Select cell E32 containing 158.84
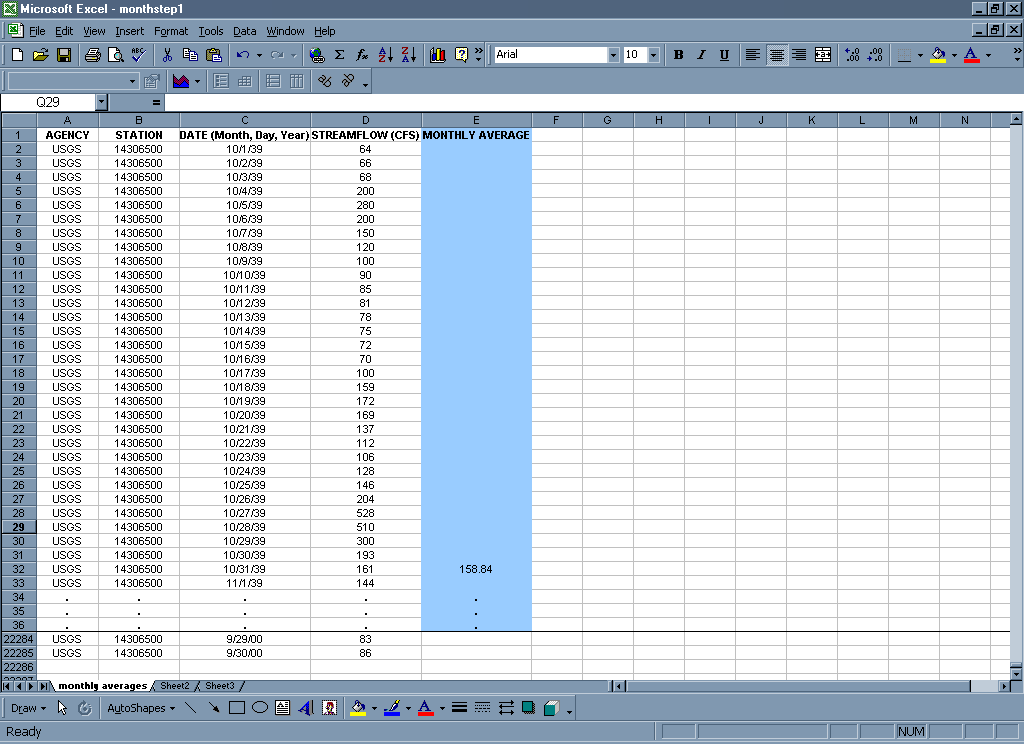The width and height of the screenshot is (1024, 744). 476,569
